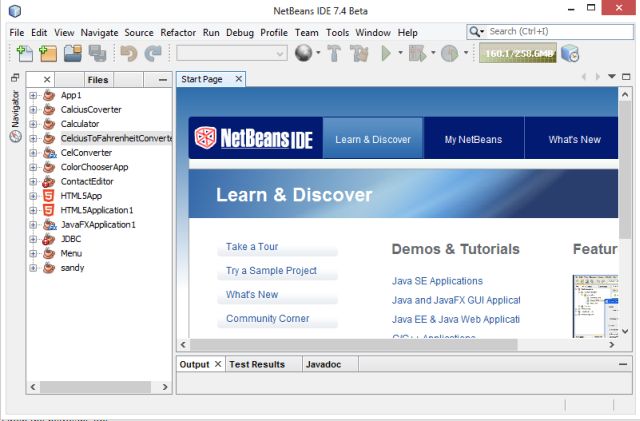Image resolution: width=640 pixels, height=421 pixels.
Task: Click the Try a Sample Project link
Action: [x=271, y=270]
